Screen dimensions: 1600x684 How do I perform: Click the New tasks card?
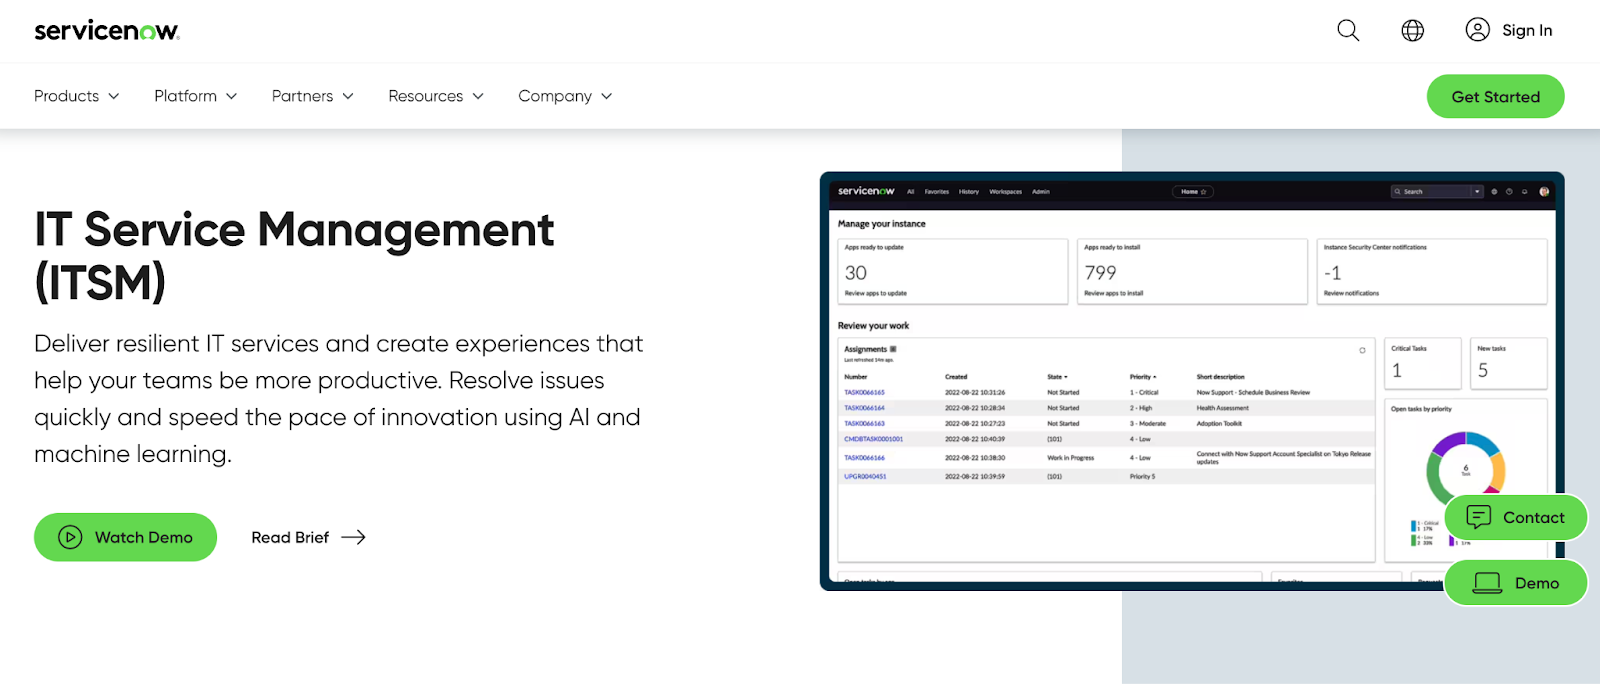[x=1509, y=363]
